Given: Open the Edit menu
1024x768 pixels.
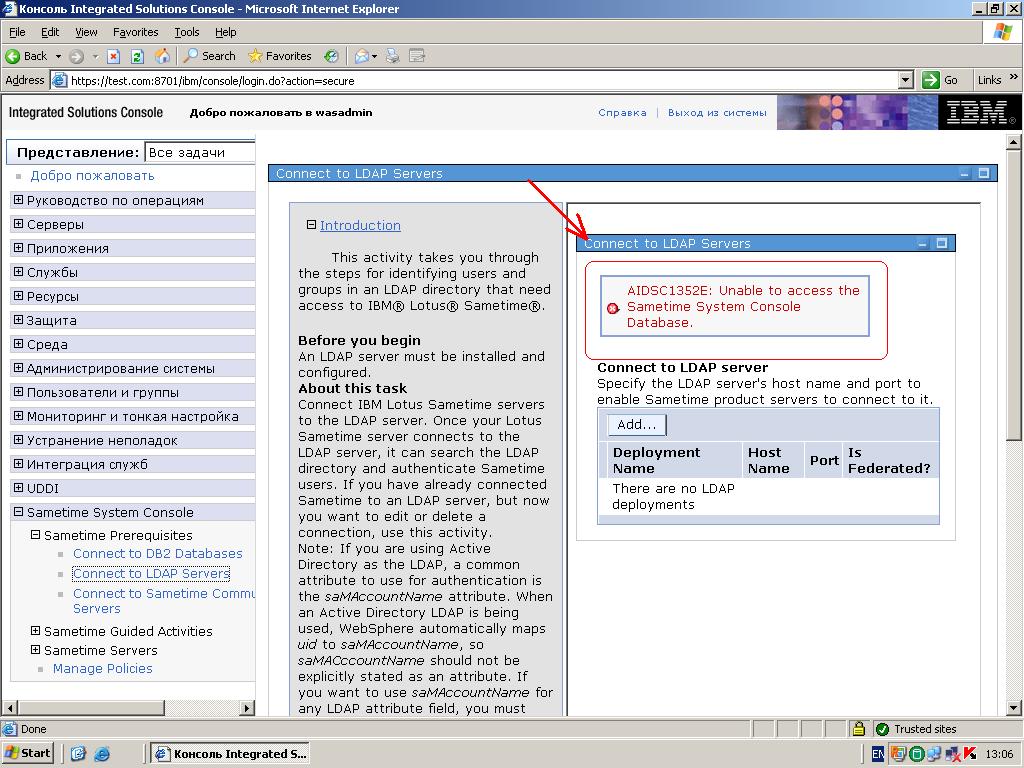Looking at the screenshot, I should point(50,32).
